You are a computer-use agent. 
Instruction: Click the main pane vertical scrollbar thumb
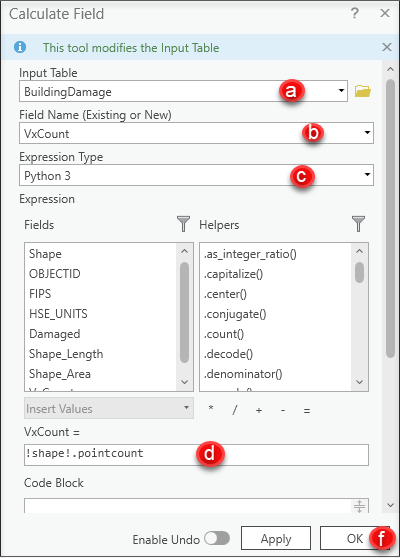click(x=390, y=219)
